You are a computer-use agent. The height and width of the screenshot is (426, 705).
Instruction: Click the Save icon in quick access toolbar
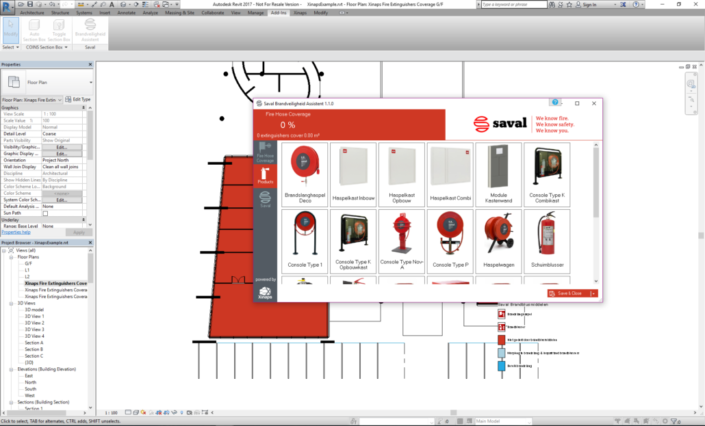(30, 4)
